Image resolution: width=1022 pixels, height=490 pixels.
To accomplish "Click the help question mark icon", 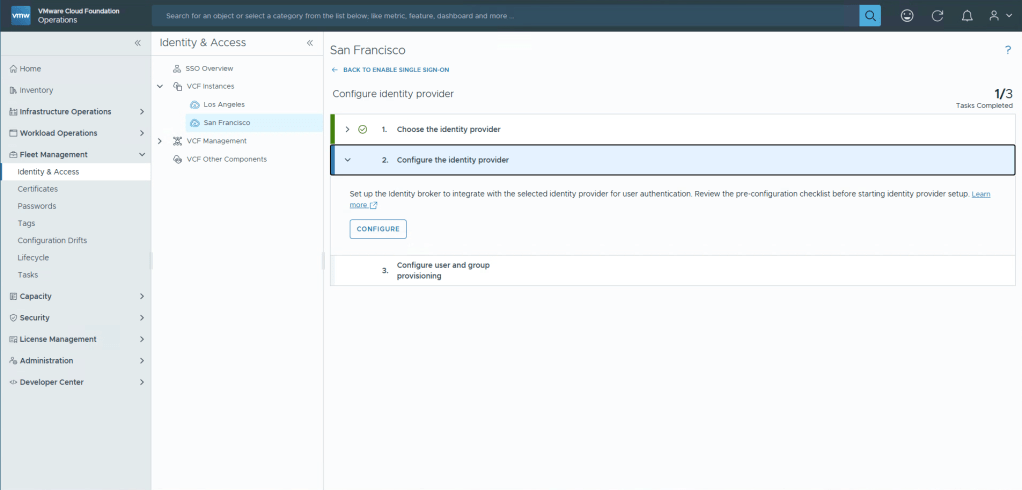I will 1007,50.
